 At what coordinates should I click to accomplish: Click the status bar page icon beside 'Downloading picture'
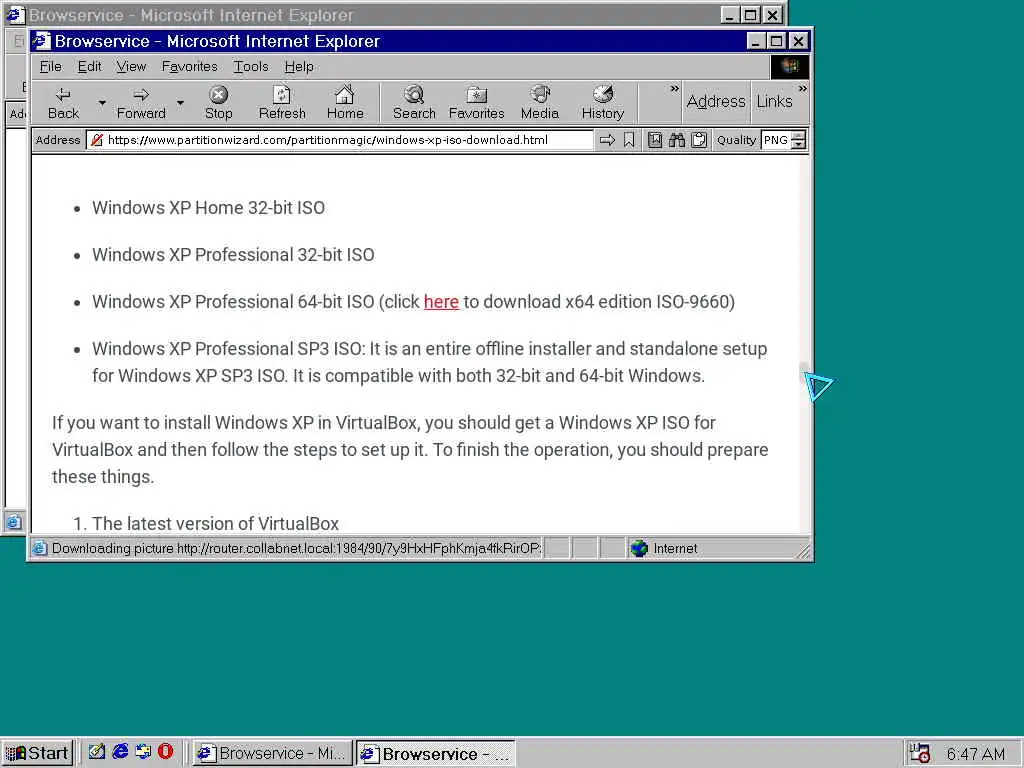tap(40, 549)
